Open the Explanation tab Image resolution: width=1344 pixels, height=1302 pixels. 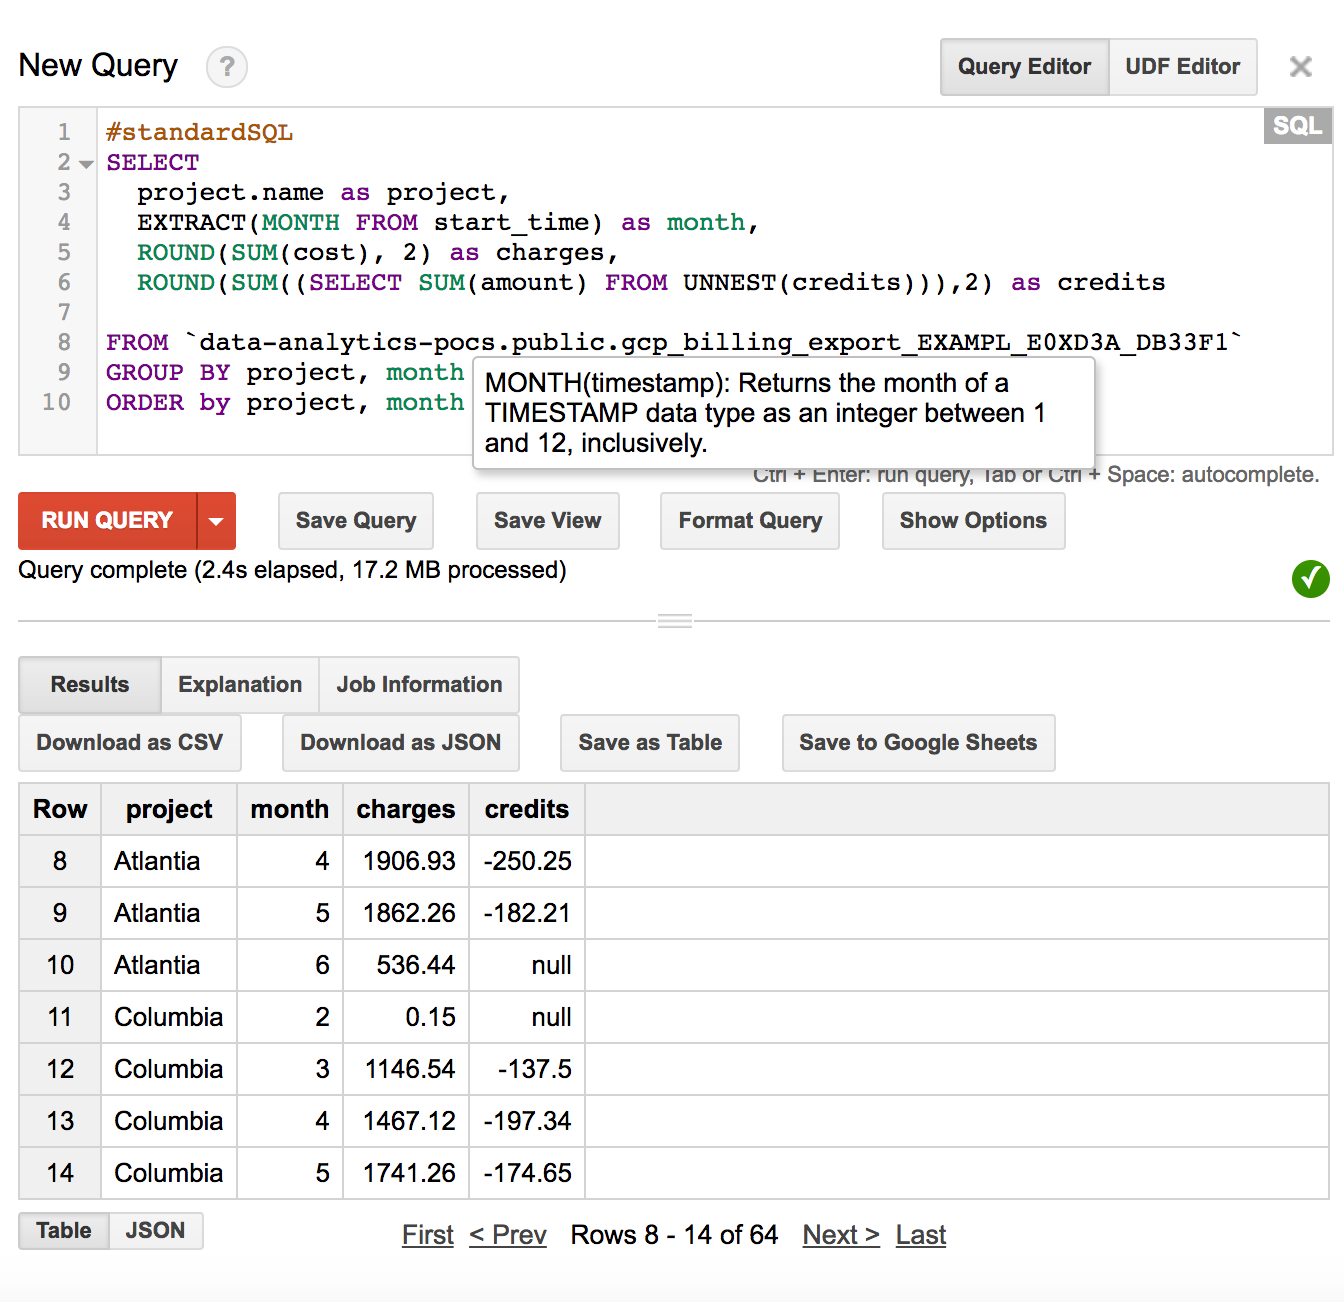(239, 684)
